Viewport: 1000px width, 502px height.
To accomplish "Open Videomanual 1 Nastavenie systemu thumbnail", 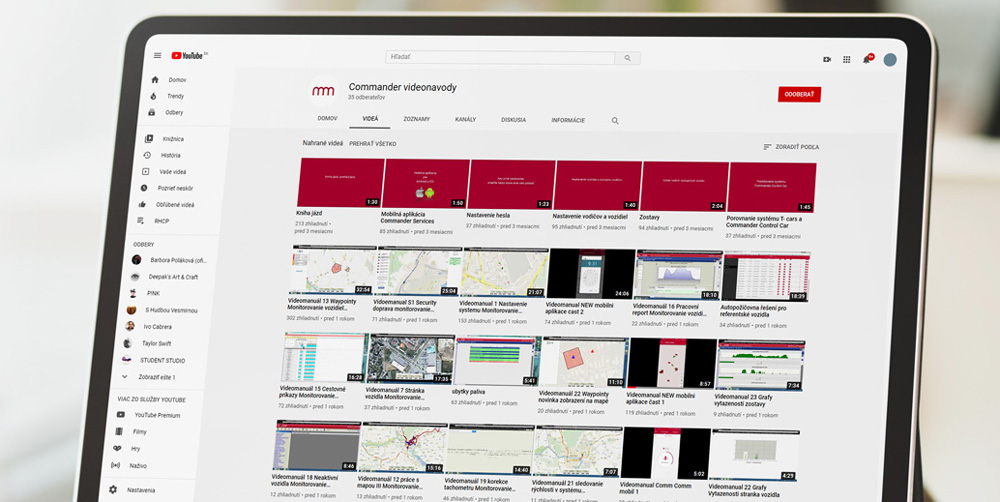I will click(504, 273).
